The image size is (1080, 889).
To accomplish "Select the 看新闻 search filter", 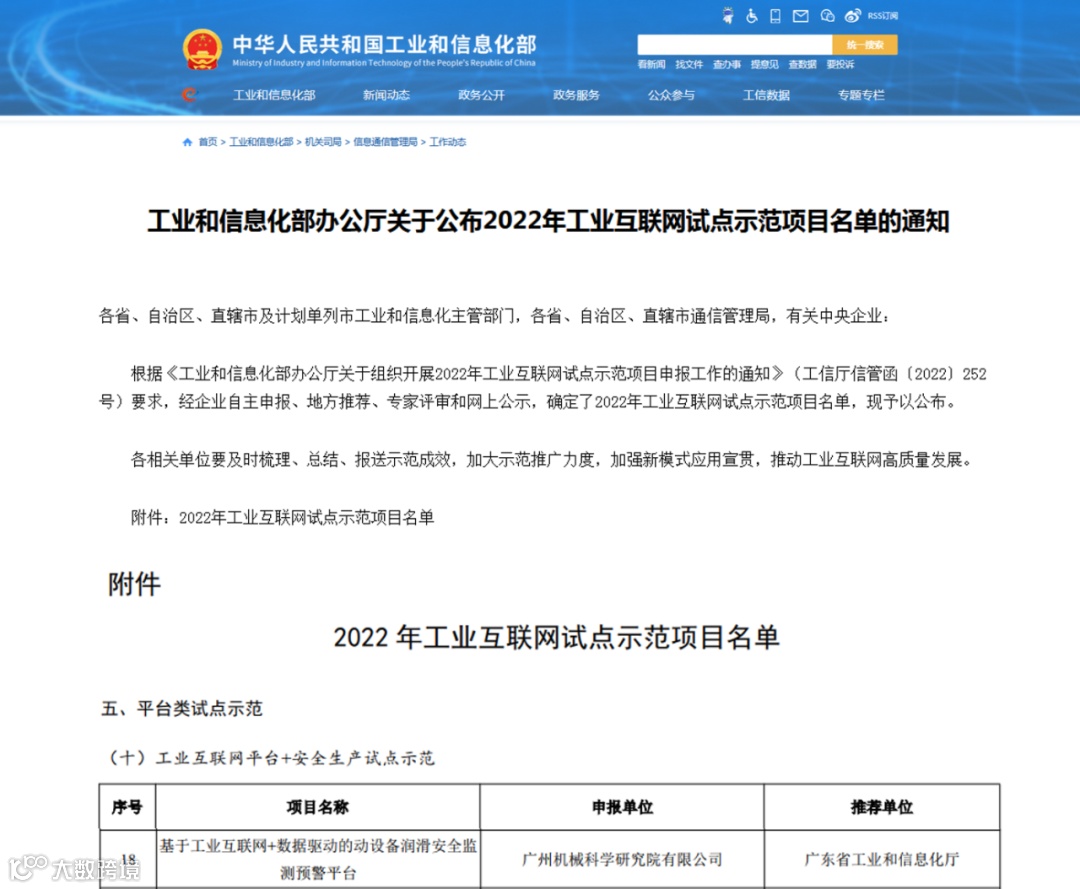I will (651, 64).
